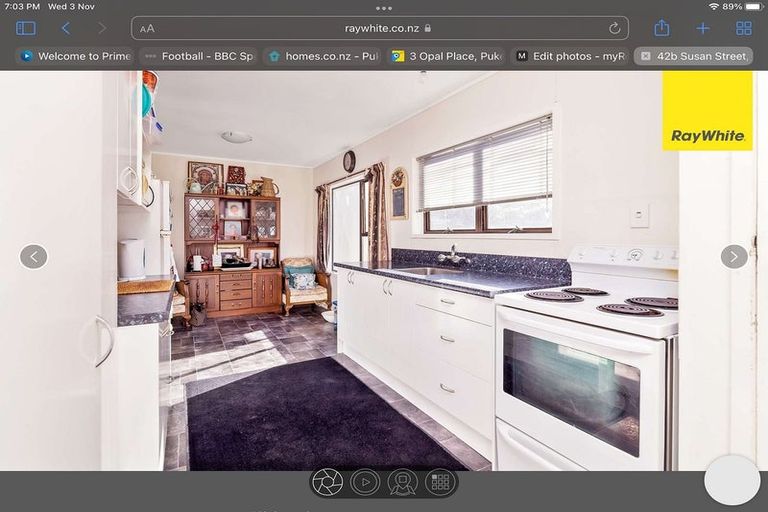The height and width of the screenshot is (512, 768).
Task: Close the 42b Susan Street tab
Action: [646, 56]
